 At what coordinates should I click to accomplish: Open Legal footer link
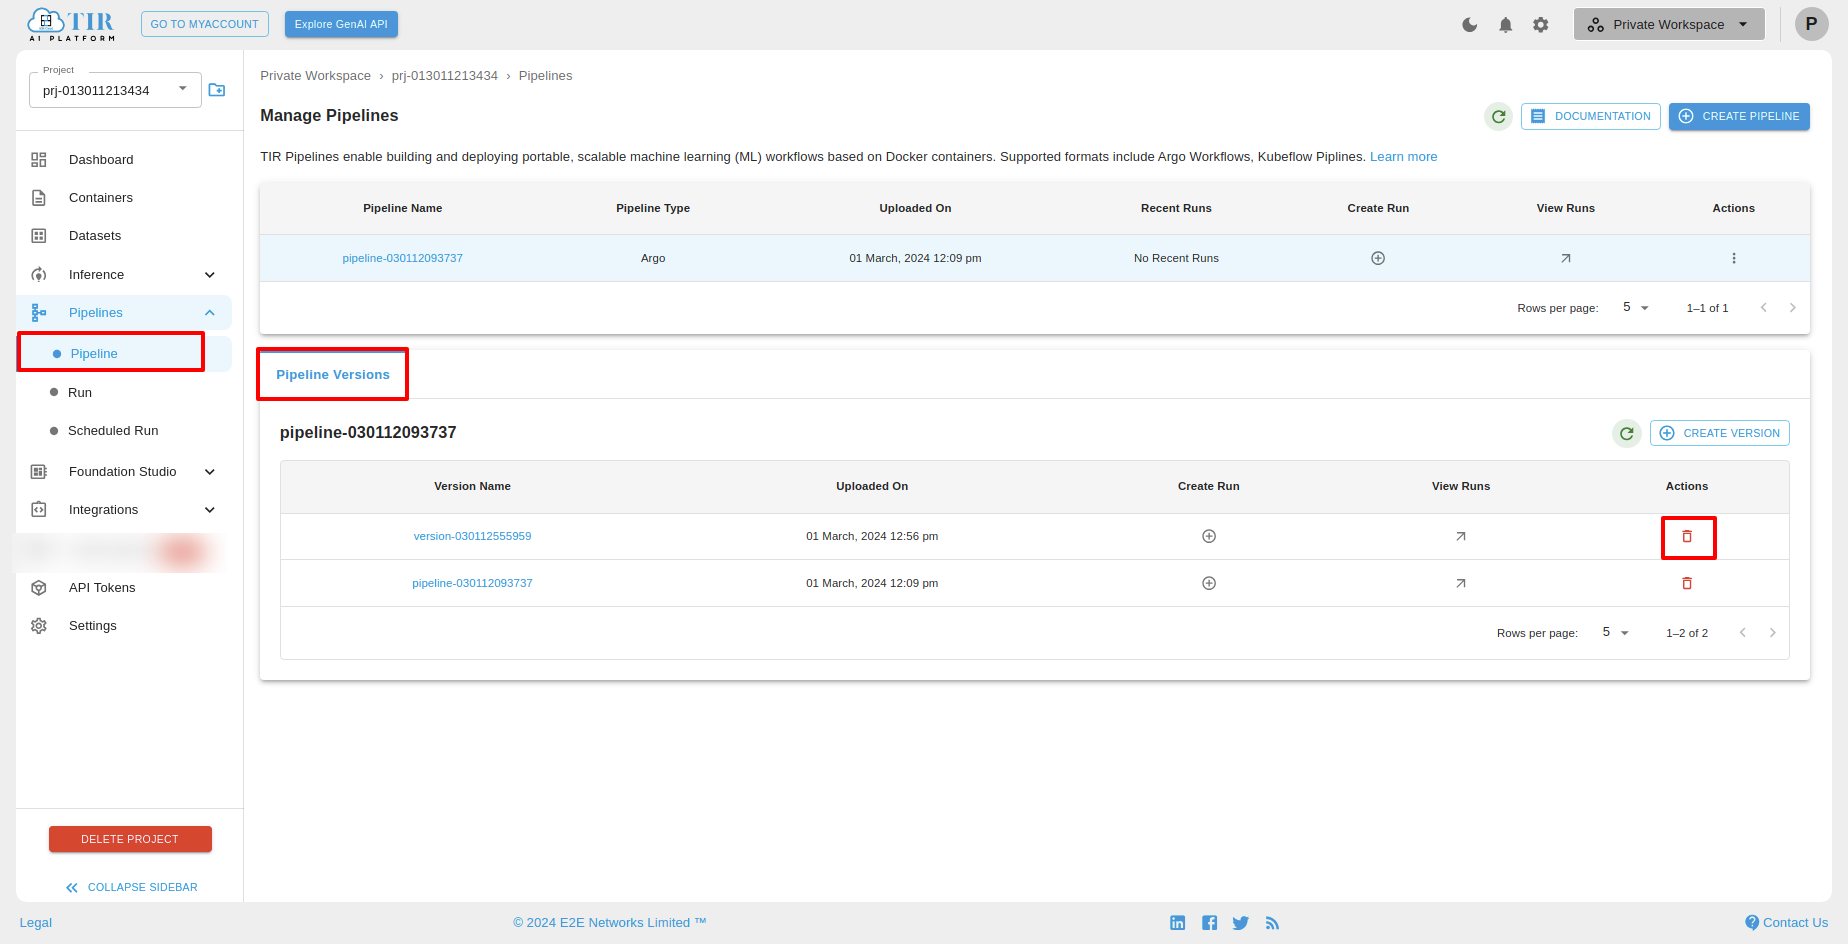coord(36,923)
